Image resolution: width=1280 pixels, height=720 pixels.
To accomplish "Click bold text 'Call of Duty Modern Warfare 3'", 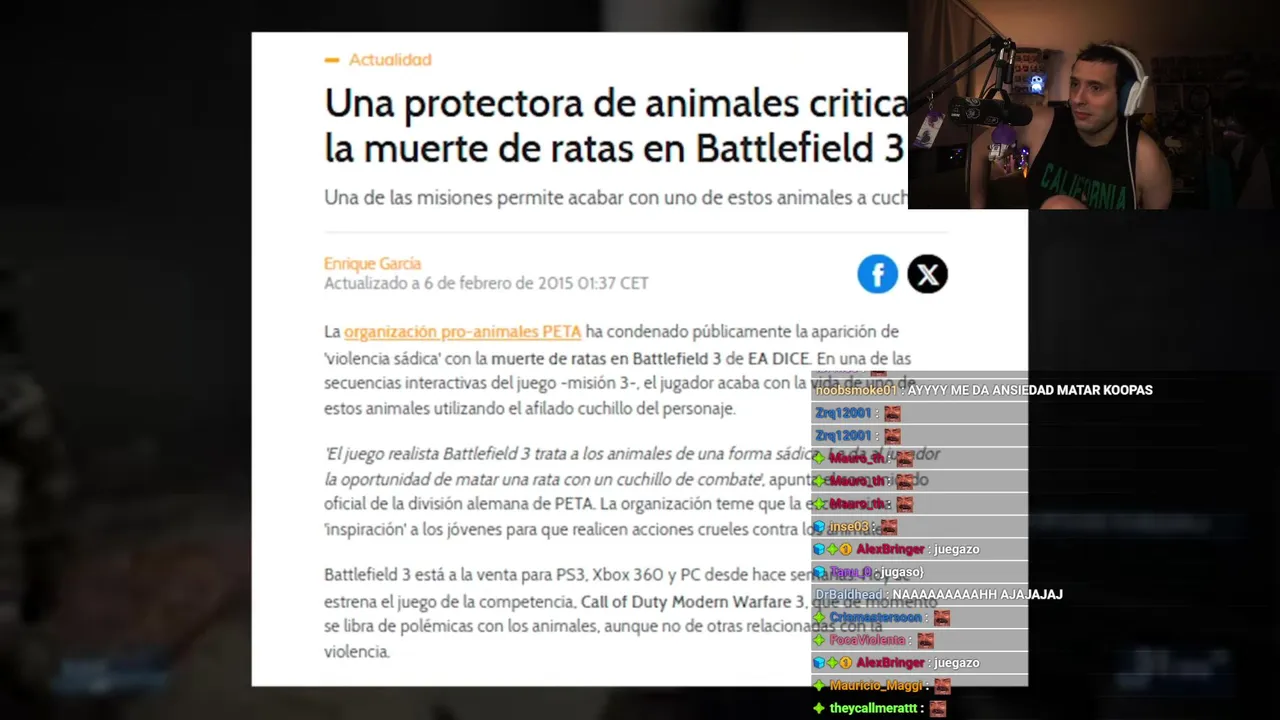I will coord(692,602).
